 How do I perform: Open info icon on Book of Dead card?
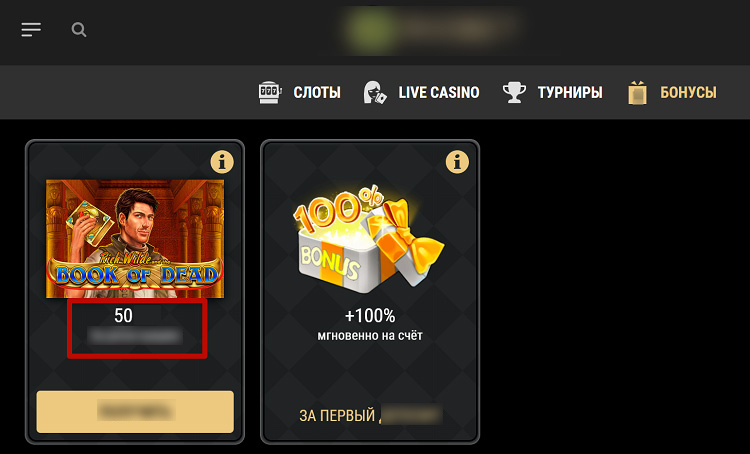(x=222, y=162)
